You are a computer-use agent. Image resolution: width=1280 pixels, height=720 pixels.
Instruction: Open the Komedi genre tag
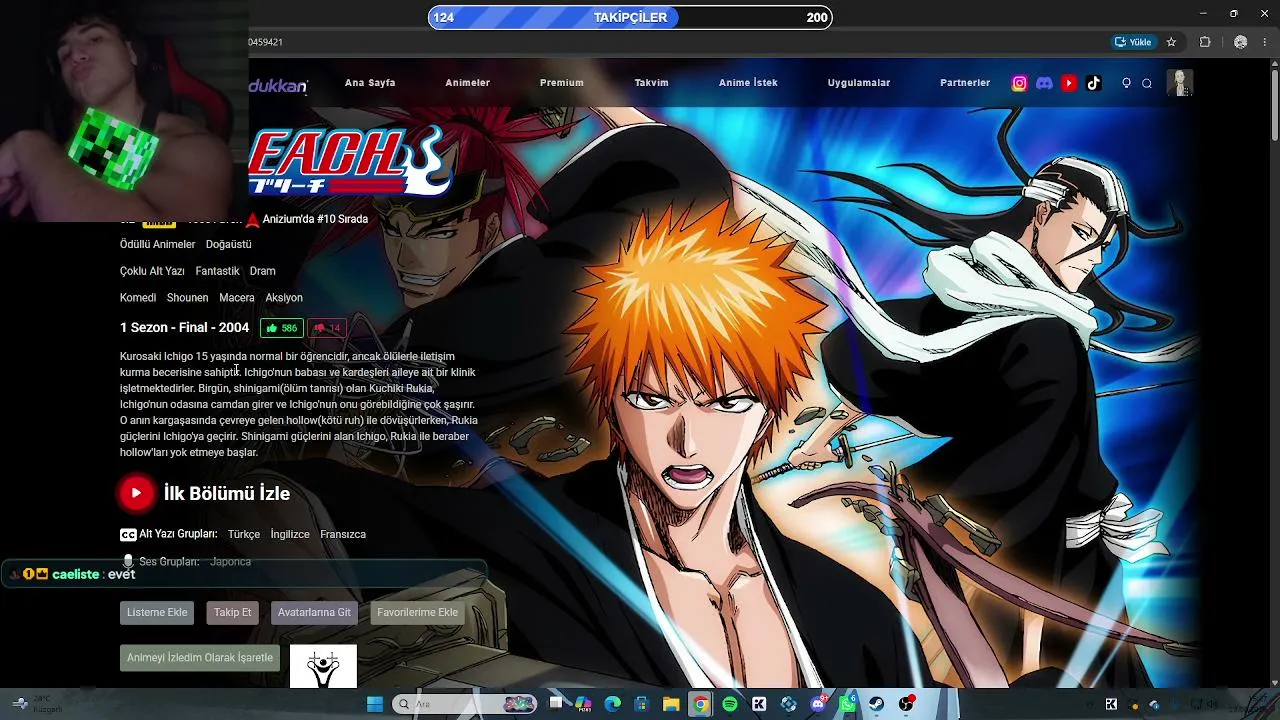[138, 298]
